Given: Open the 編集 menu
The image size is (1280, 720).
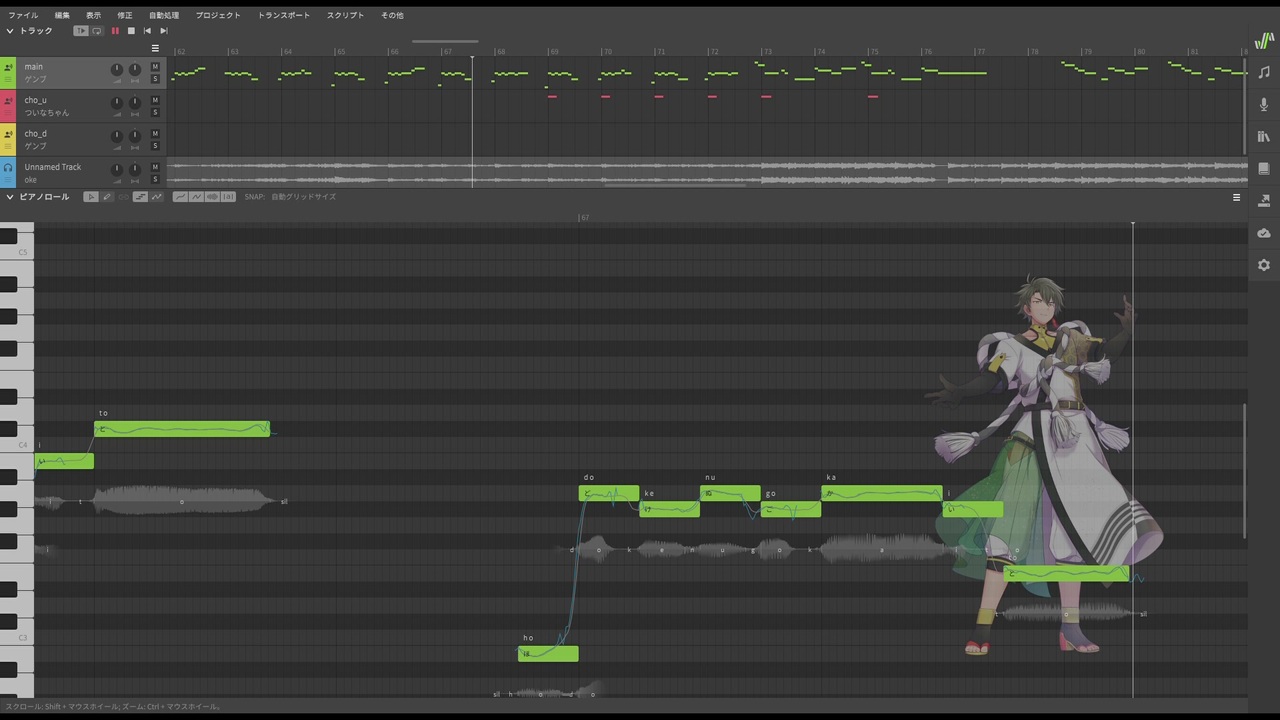Looking at the screenshot, I should click(62, 15).
